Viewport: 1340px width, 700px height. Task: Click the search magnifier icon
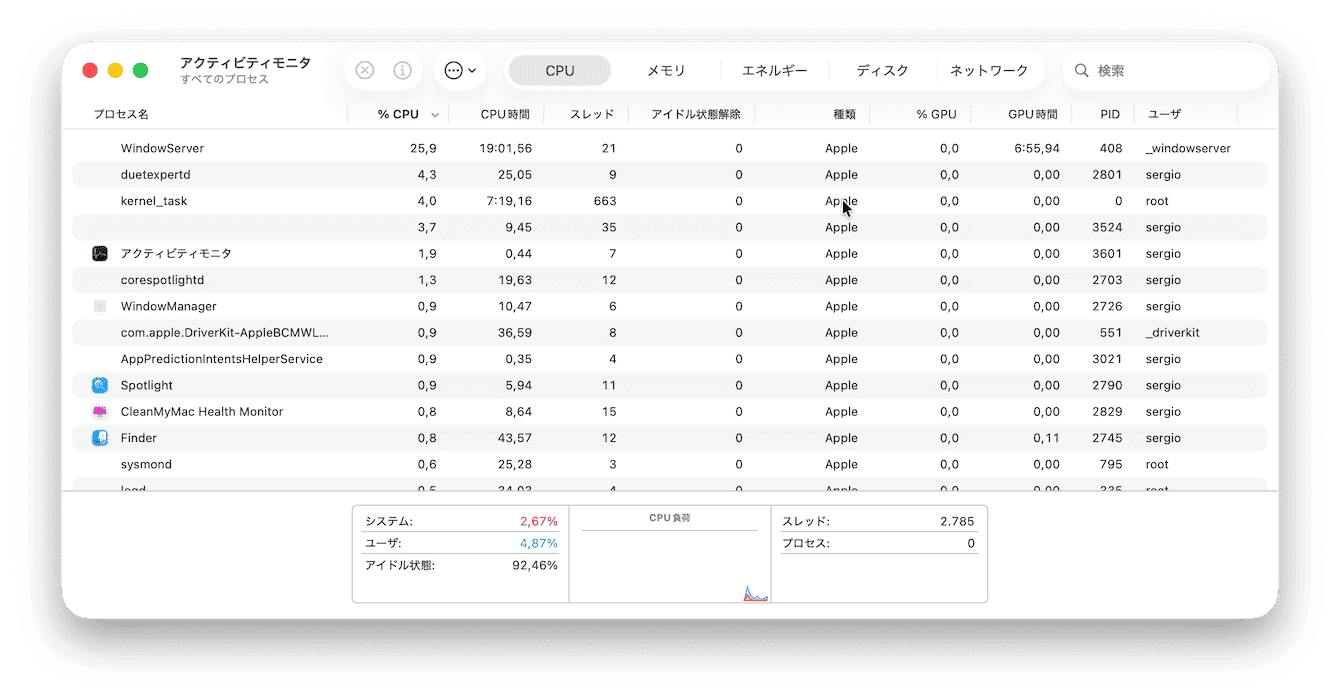(1082, 71)
